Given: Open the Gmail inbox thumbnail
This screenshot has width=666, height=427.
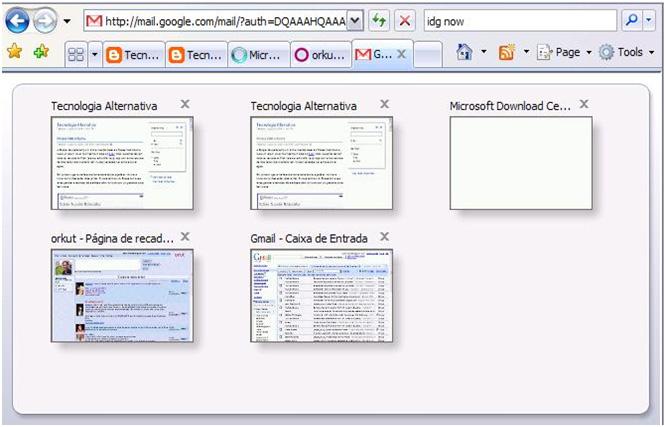Looking at the screenshot, I should point(322,296).
